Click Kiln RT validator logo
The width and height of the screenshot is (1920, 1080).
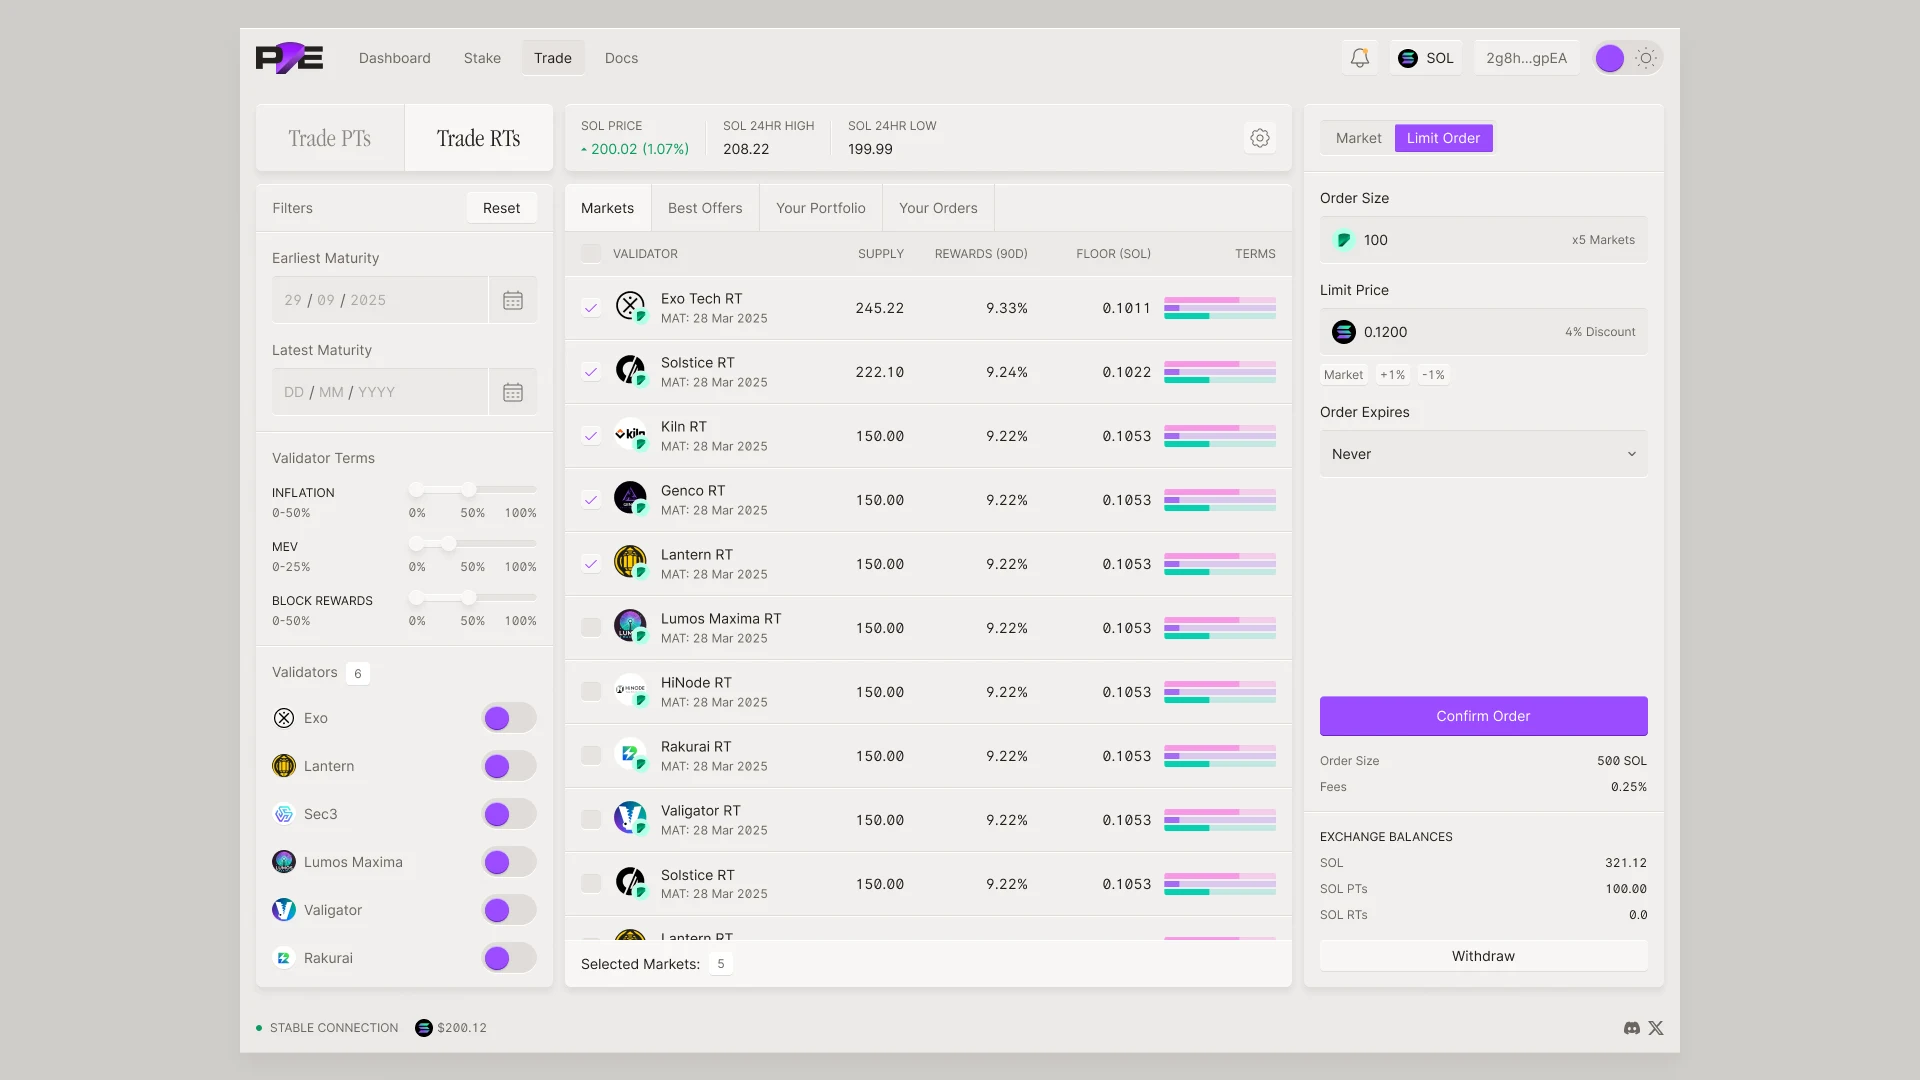point(630,434)
